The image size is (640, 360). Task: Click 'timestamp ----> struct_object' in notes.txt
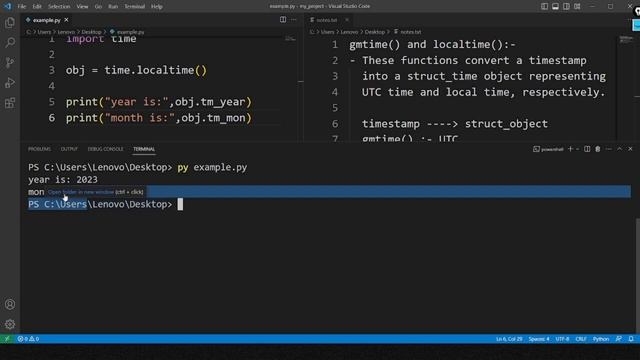455,124
